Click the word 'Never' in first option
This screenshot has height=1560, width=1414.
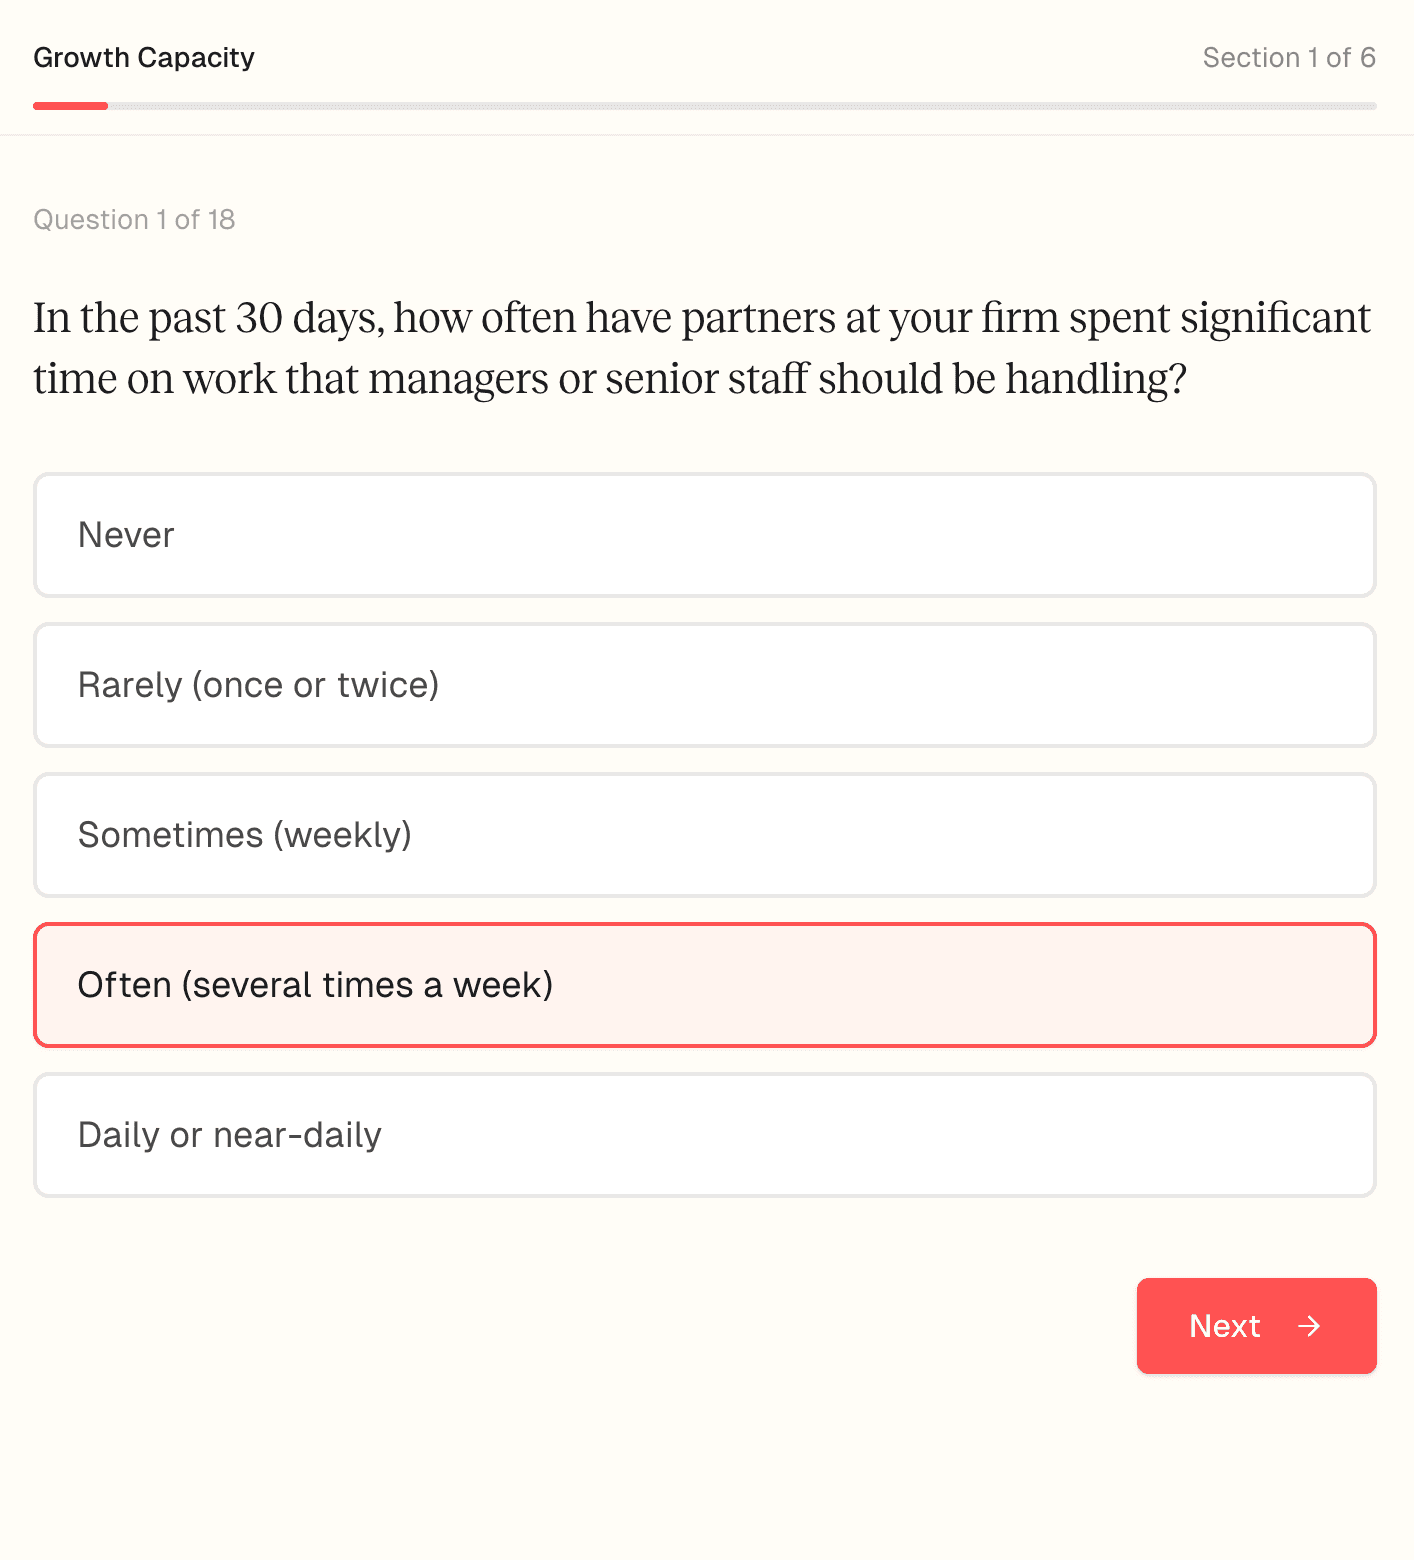coord(126,535)
